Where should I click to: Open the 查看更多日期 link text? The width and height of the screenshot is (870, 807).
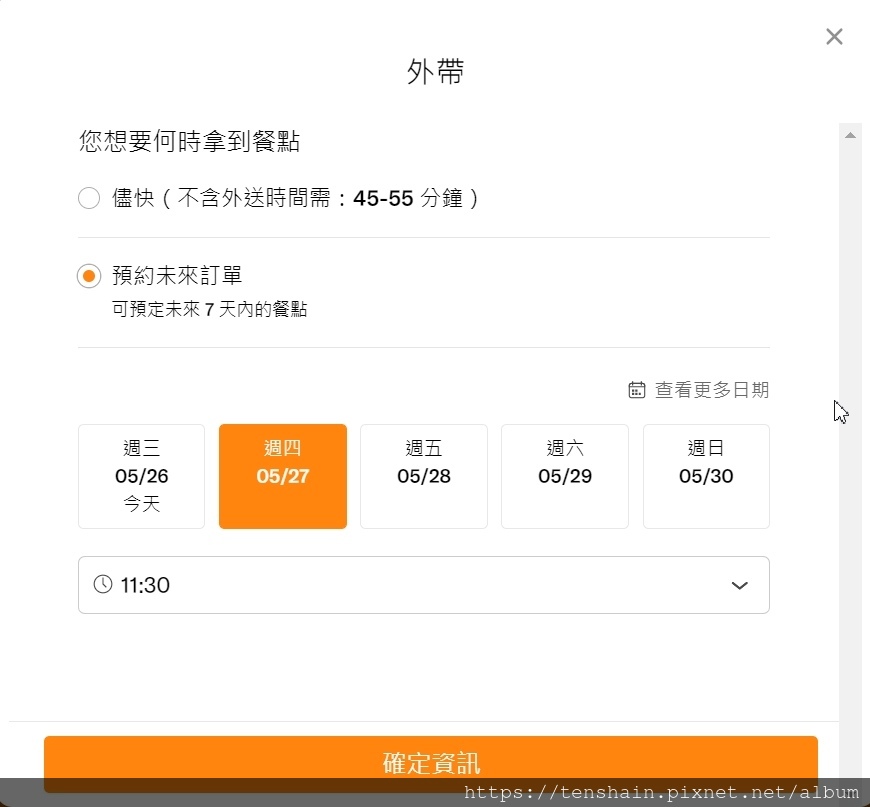click(x=712, y=390)
